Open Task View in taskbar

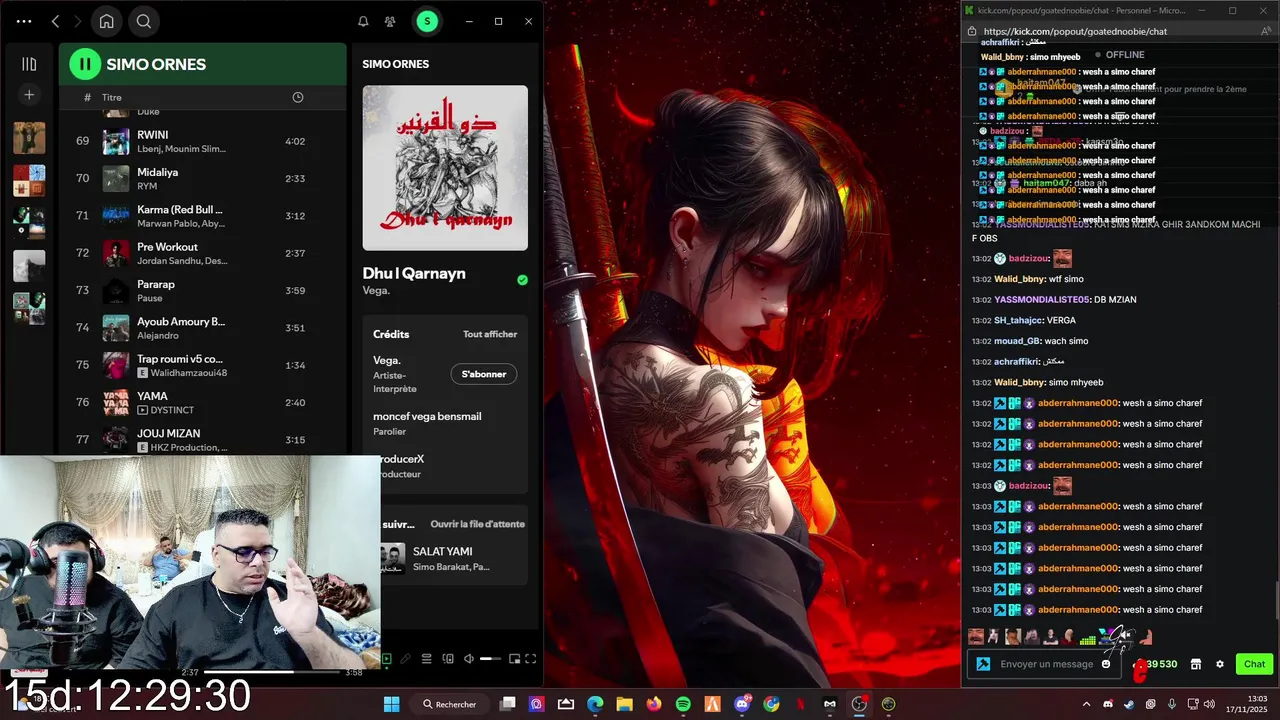point(507,704)
